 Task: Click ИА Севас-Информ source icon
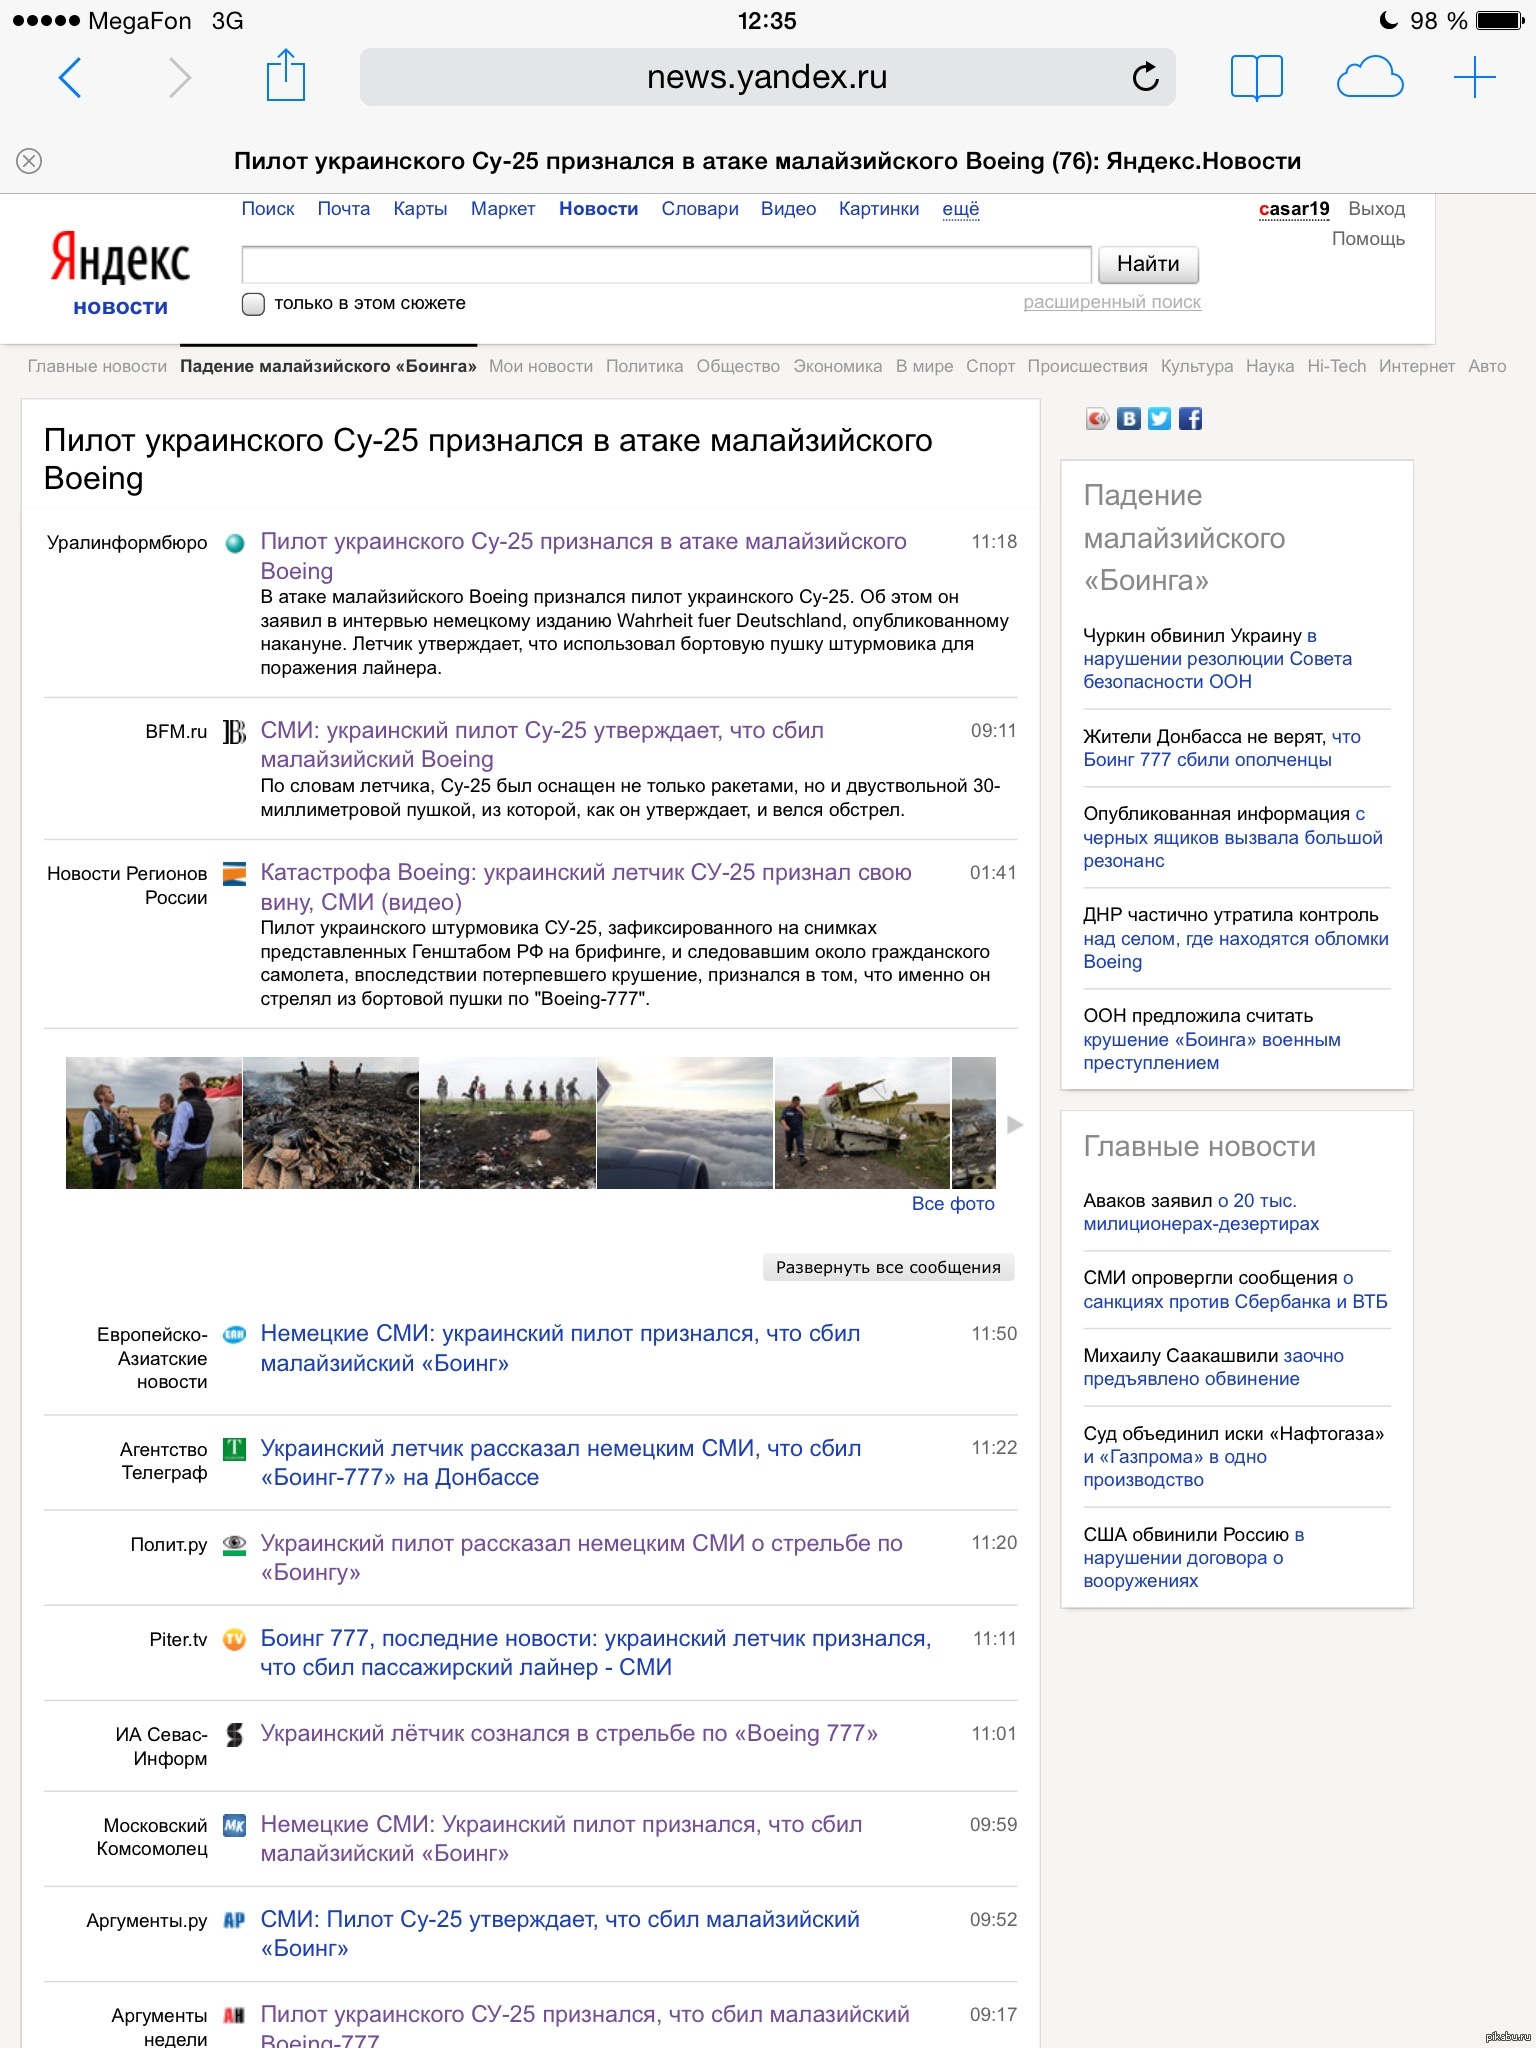(235, 1735)
